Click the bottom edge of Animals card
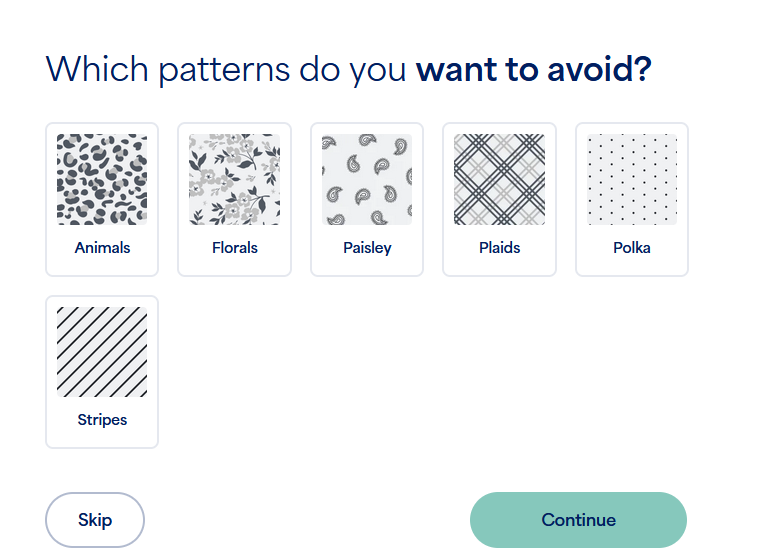 tap(102, 275)
